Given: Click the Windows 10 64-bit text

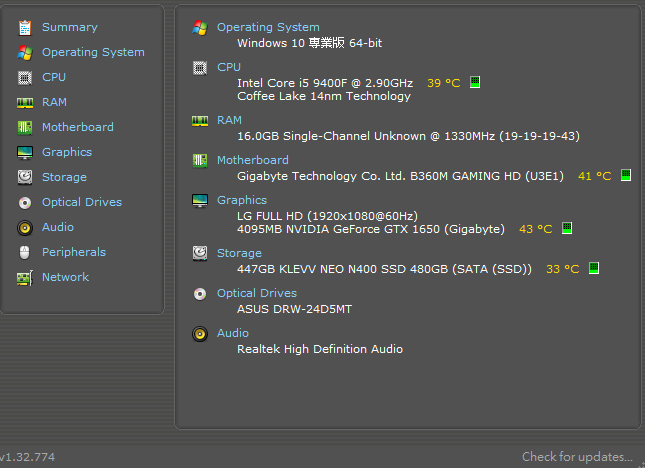Looking at the screenshot, I should tap(309, 43).
